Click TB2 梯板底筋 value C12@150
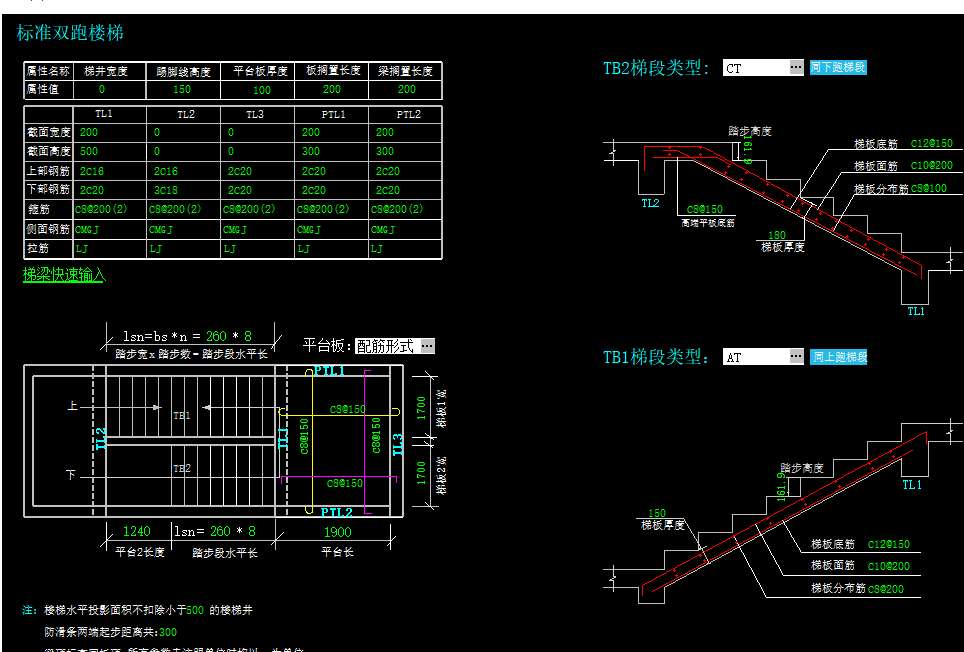Image resolution: width=964 pixels, height=652 pixels. [931, 143]
